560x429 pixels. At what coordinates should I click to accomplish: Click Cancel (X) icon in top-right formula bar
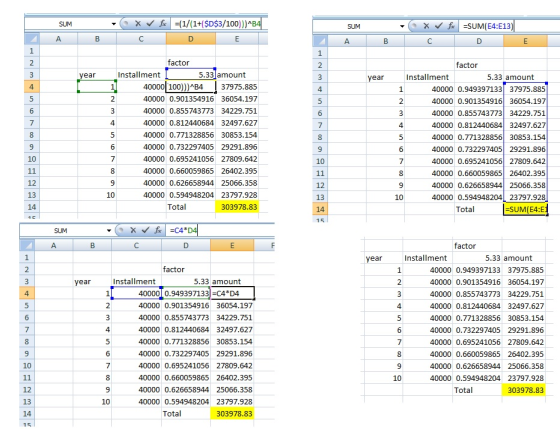(x=426, y=26)
